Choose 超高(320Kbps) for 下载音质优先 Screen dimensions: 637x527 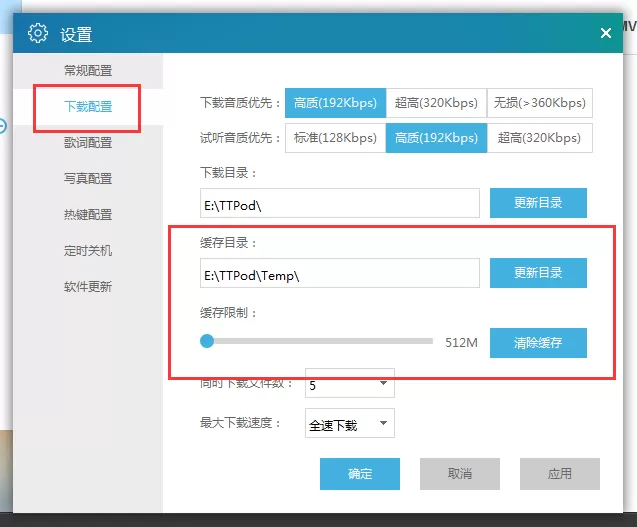(436, 103)
